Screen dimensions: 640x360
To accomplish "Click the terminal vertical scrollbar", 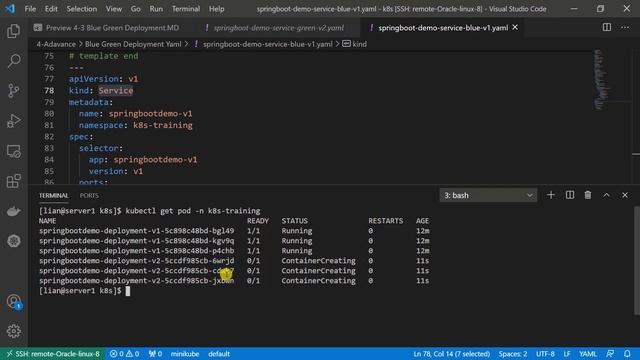I will coord(637,261).
